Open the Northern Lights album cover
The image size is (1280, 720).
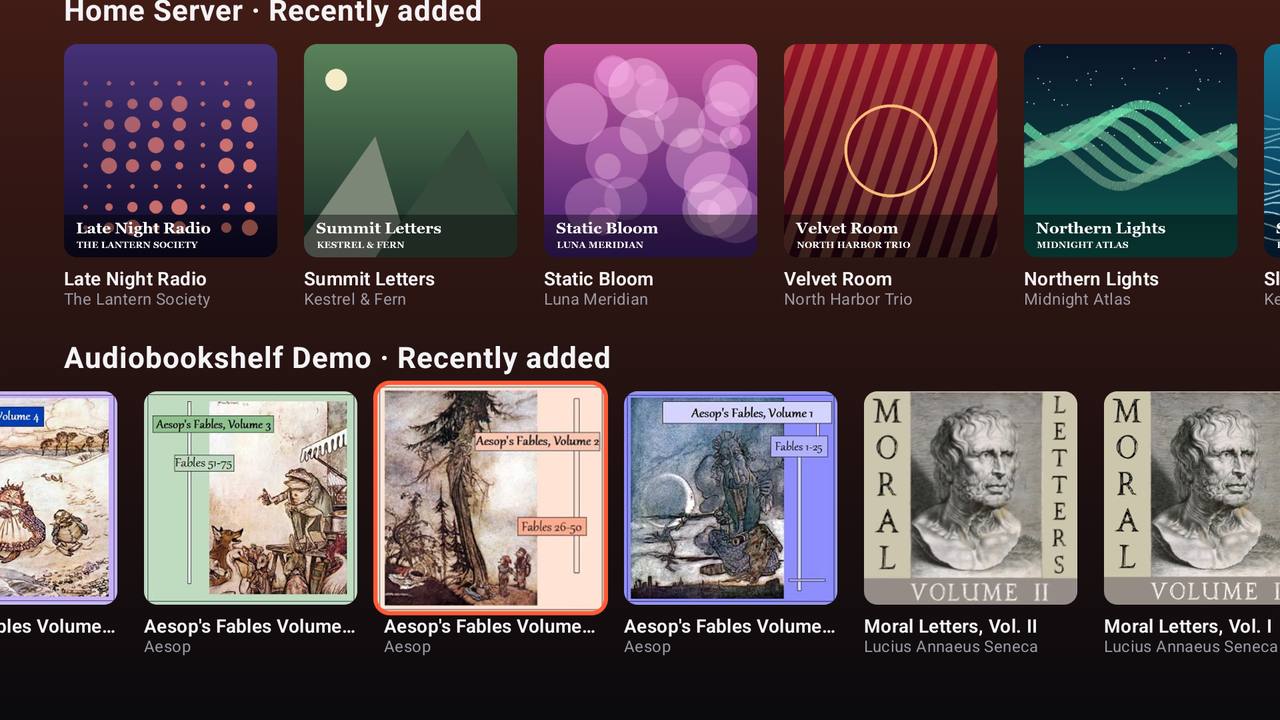coord(1131,150)
